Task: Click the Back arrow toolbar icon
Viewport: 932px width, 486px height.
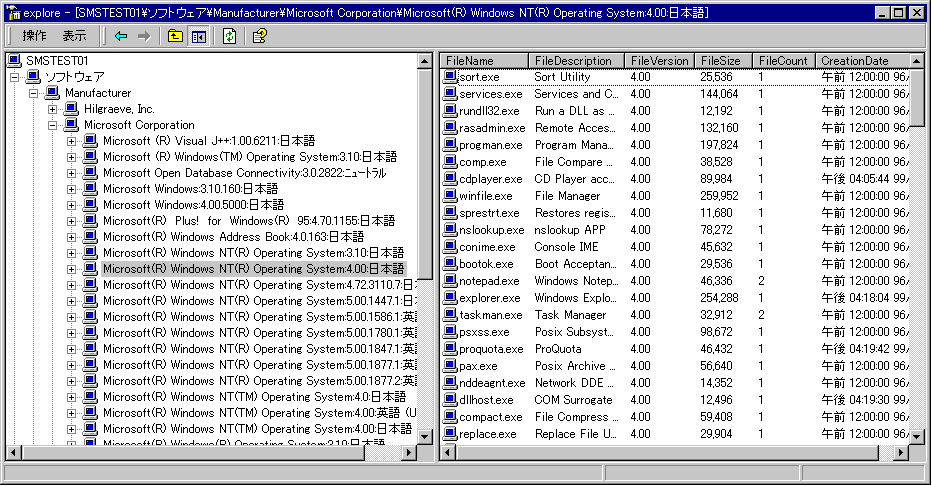Action: [x=121, y=36]
